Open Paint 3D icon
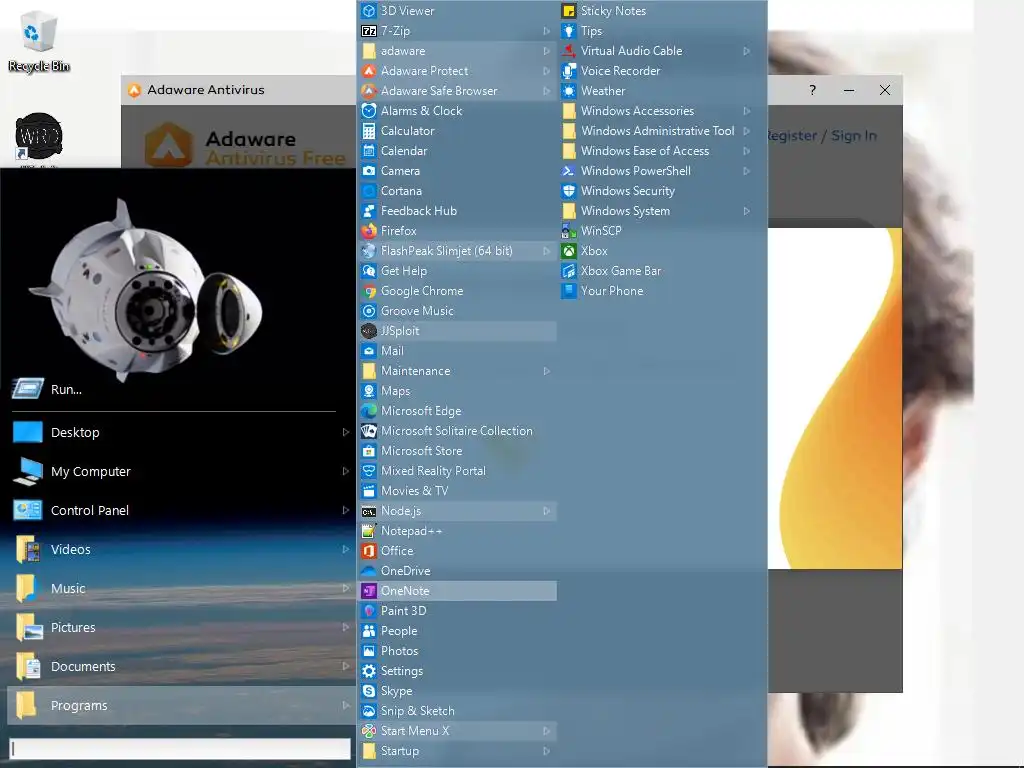 click(x=369, y=611)
